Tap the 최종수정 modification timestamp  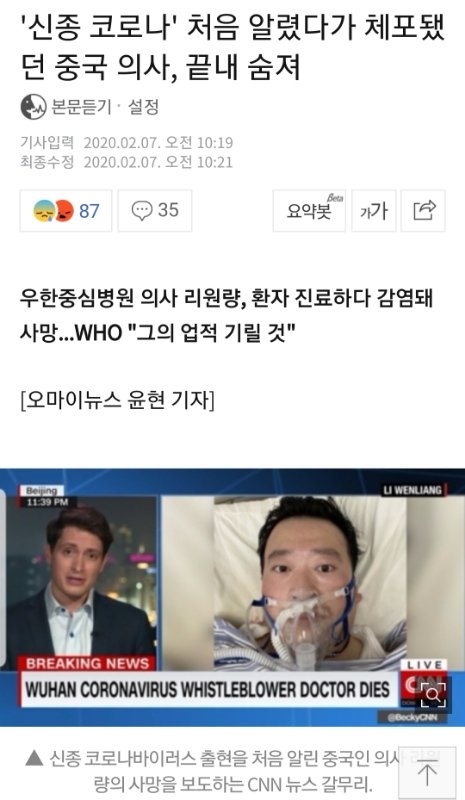click(127, 162)
